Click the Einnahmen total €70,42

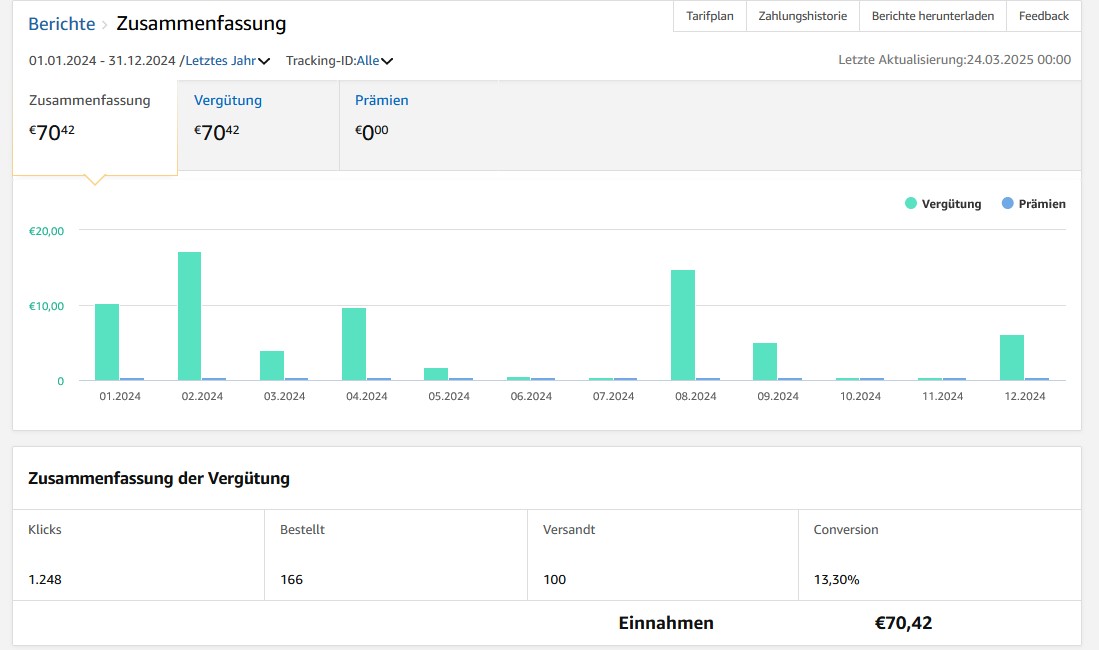tap(903, 622)
